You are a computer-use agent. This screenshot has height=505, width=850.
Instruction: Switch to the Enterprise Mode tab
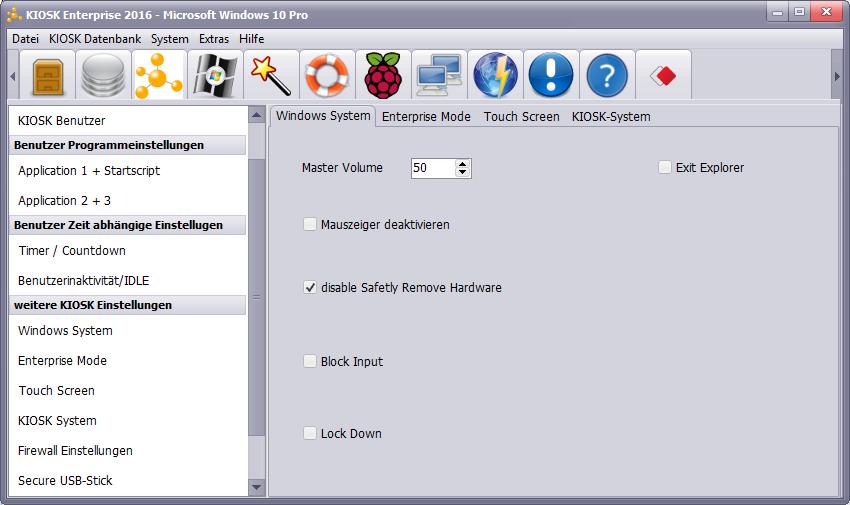[426, 117]
